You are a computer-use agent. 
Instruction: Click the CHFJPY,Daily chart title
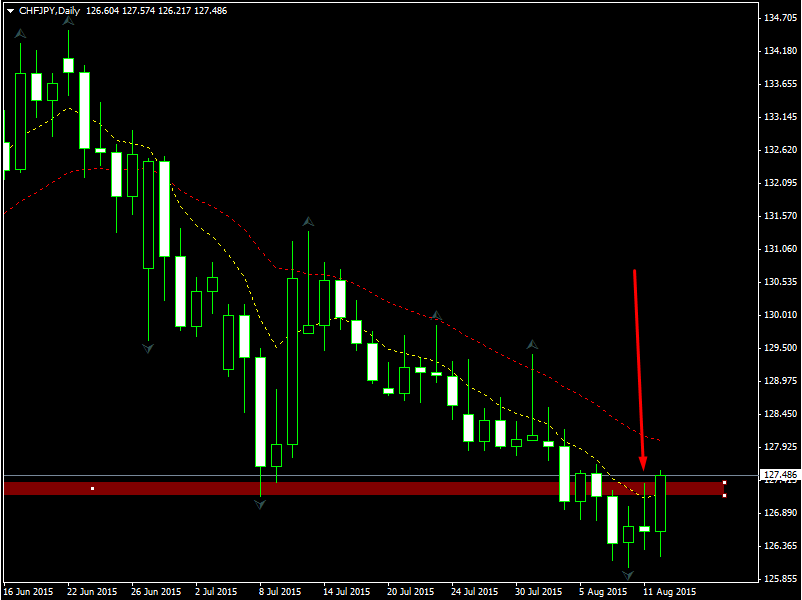[49, 11]
